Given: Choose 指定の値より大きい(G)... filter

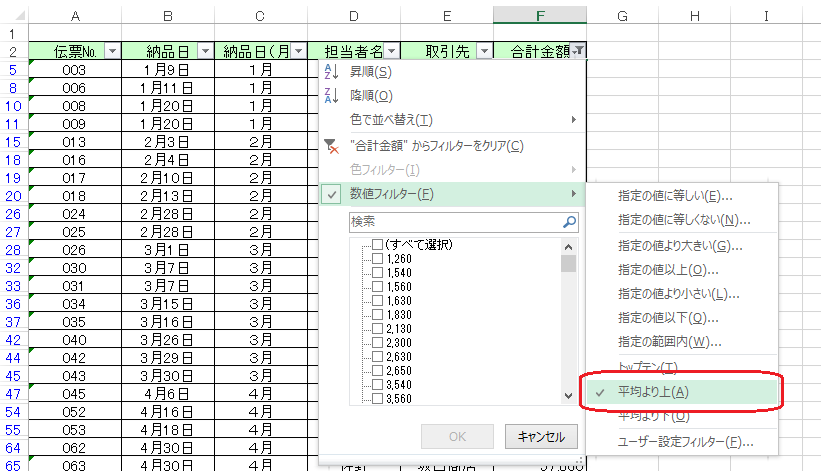Looking at the screenshot, I should (x=682, y=246).
